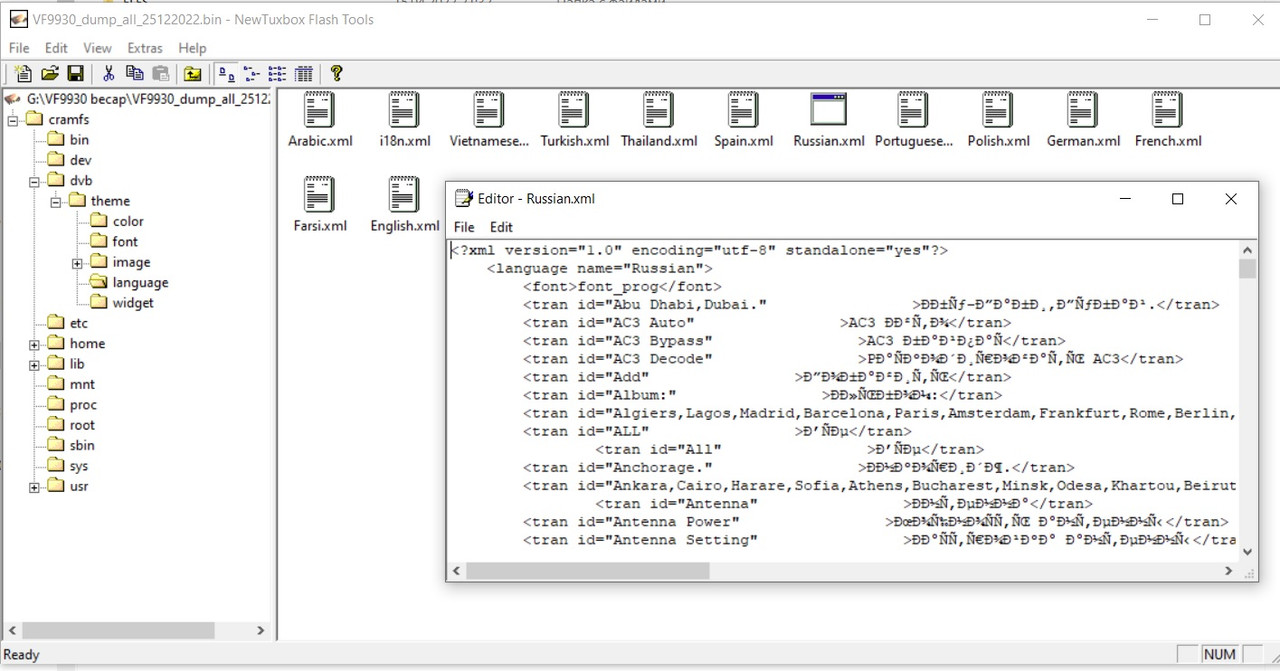1280x671 pixels.
Task: Expand the home folder node
Action: click(x=34, y=344)
